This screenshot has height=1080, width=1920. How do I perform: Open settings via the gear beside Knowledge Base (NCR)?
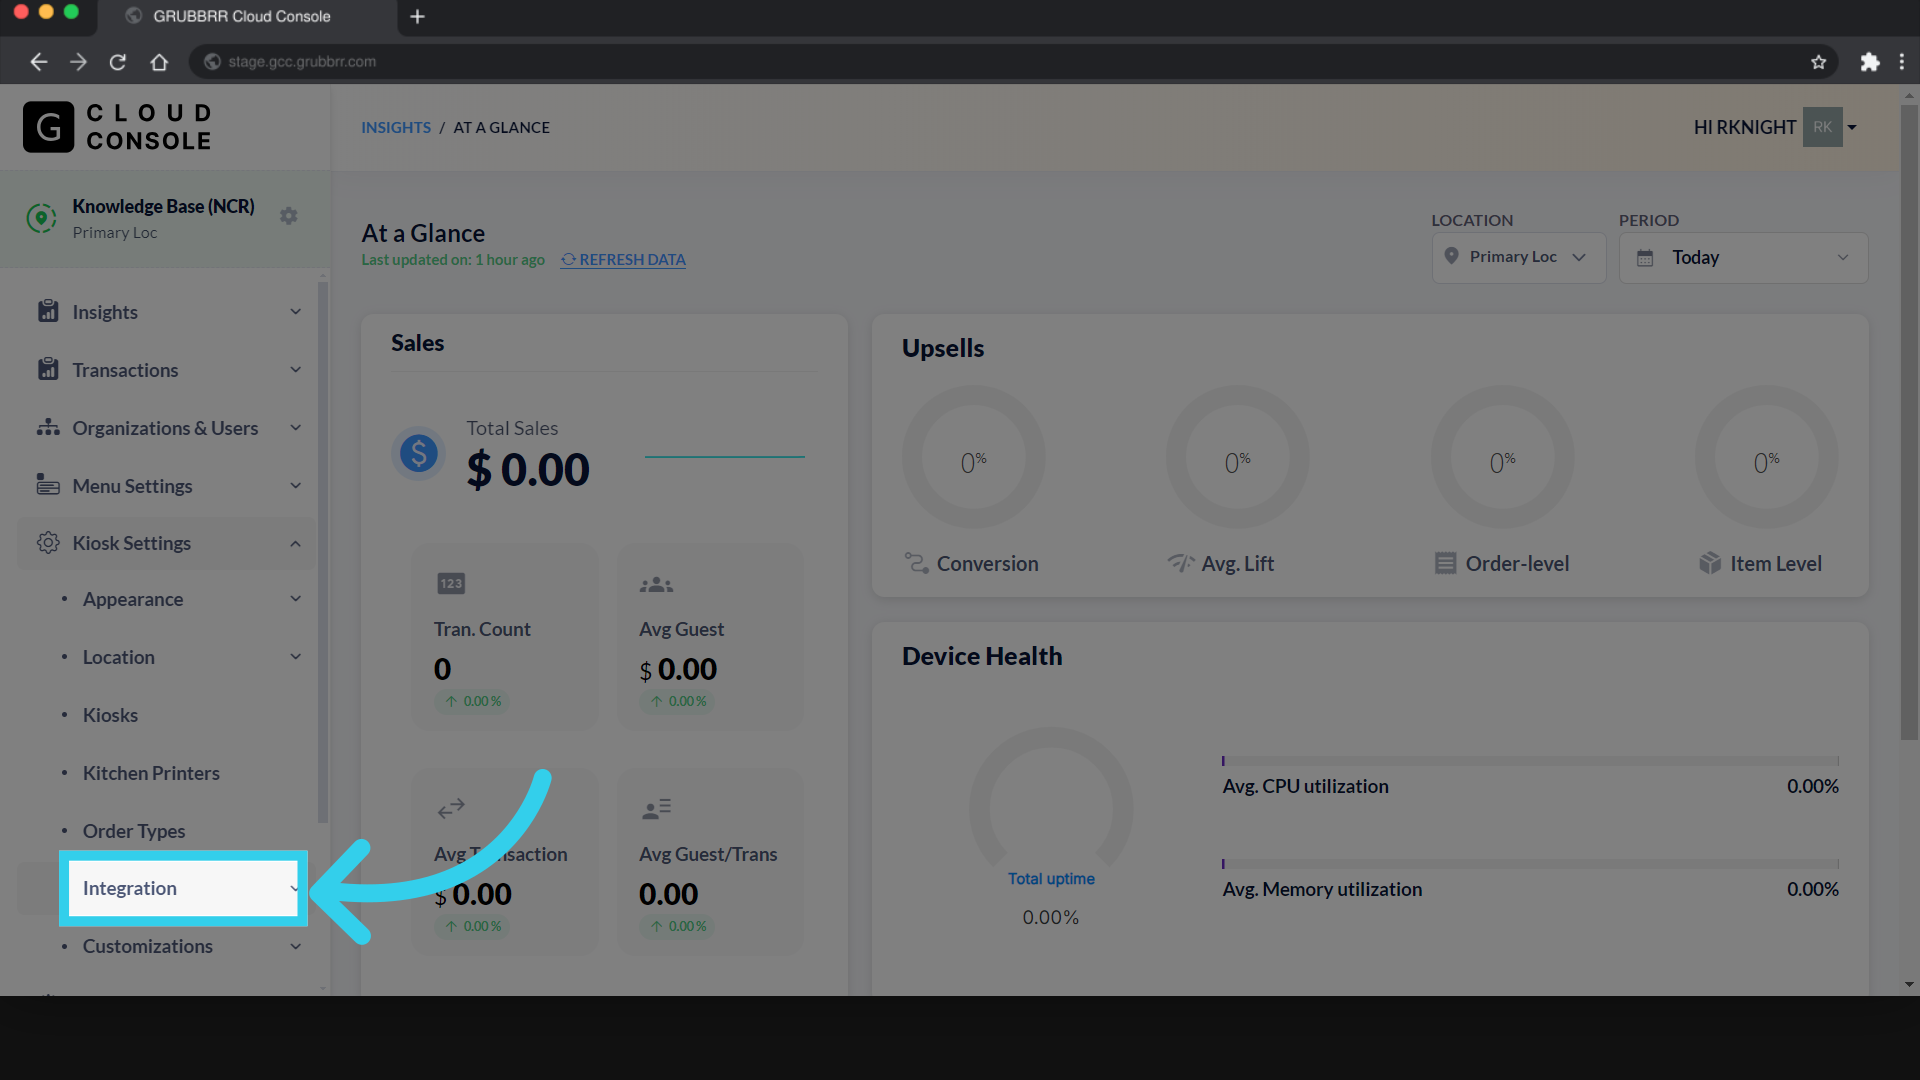coord(288,214)
